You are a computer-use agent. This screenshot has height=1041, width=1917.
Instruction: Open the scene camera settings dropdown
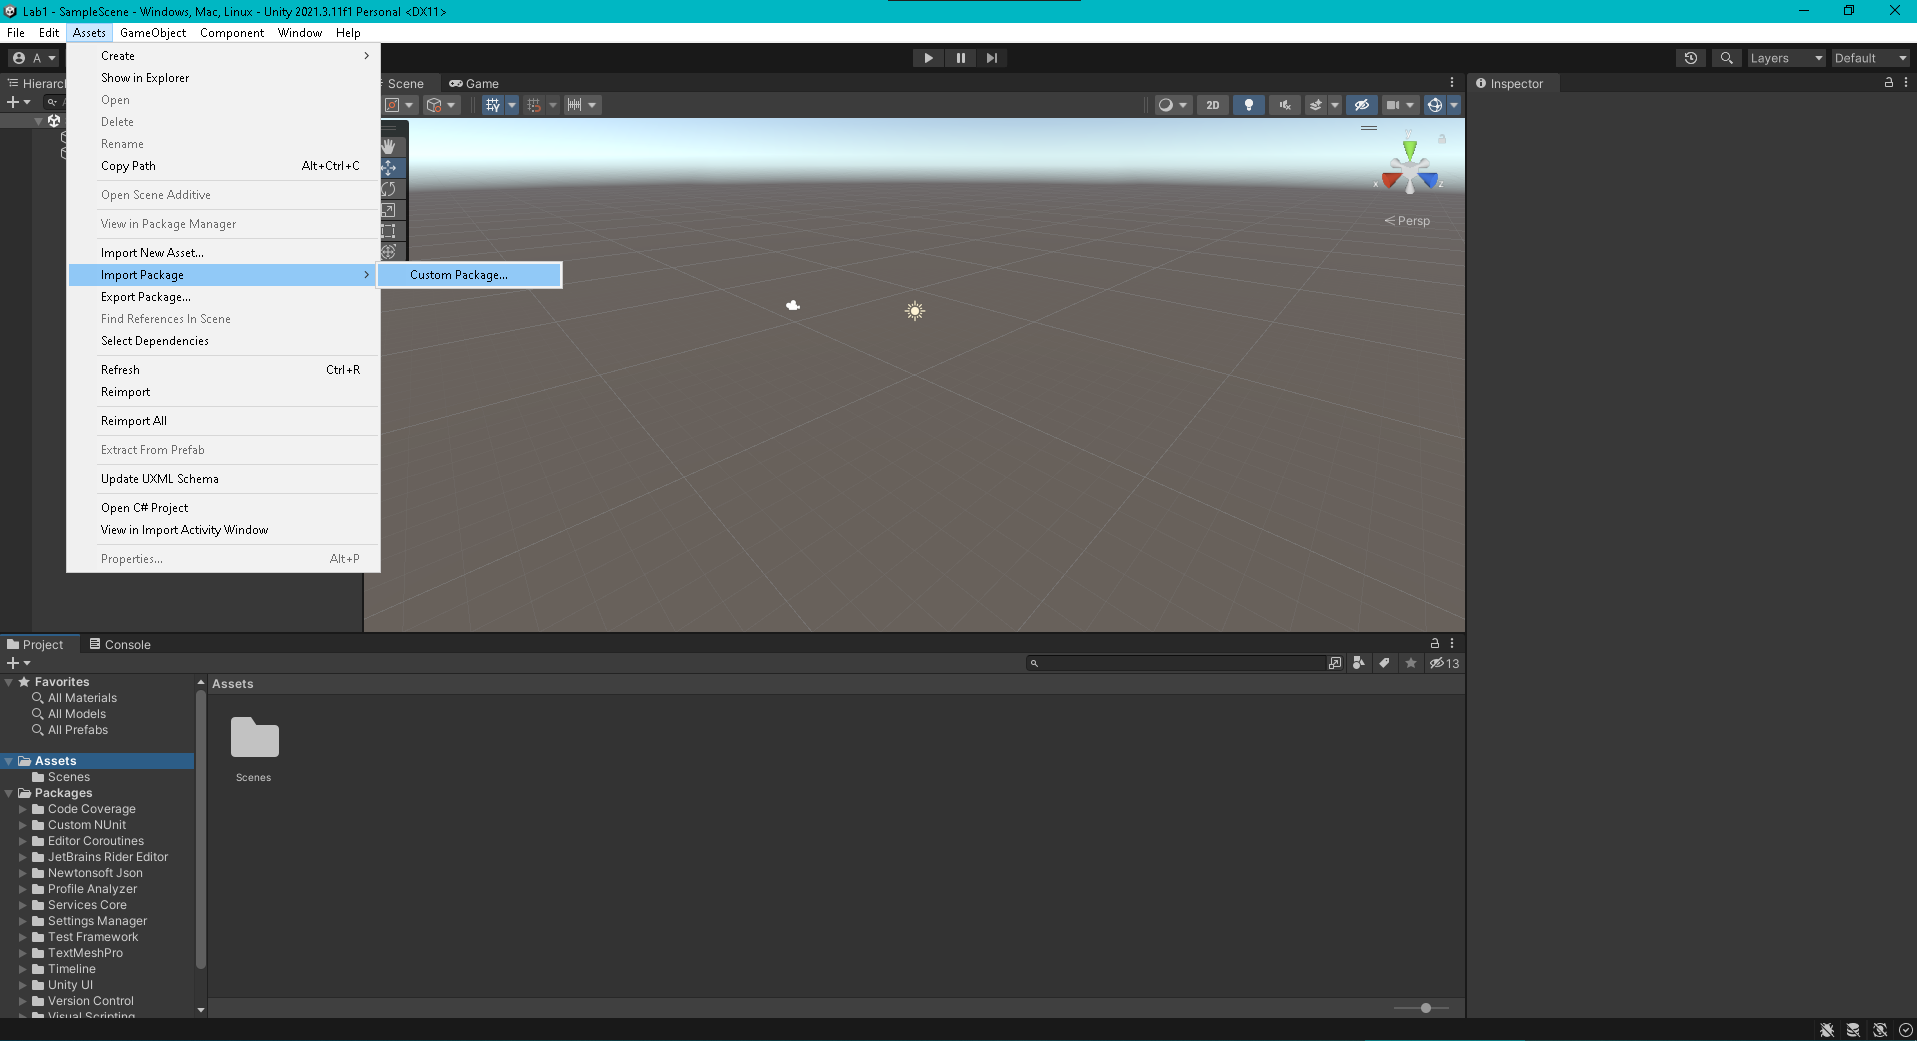tap(1400, 105)
